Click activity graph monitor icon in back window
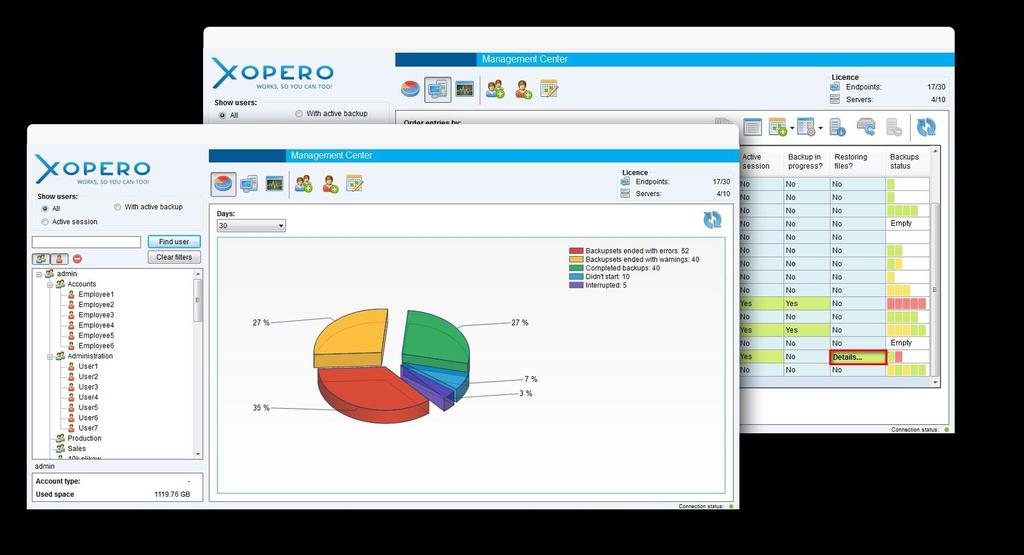 coord(464,89)
